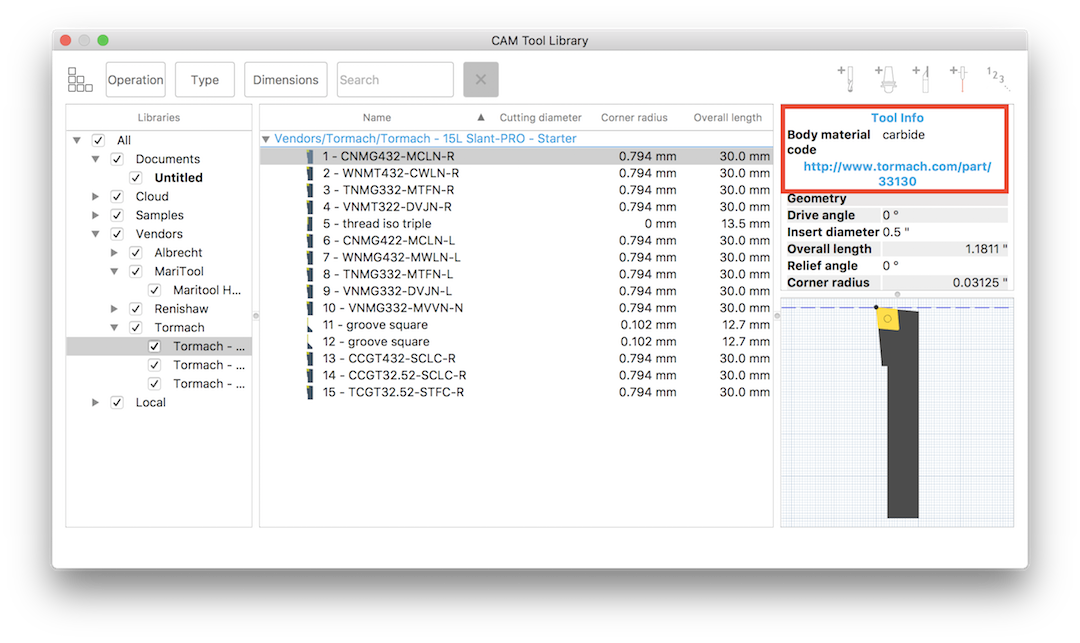Click the Vendors/Tormach 15L Slant-PRO Starter heading

pos(425,139)
